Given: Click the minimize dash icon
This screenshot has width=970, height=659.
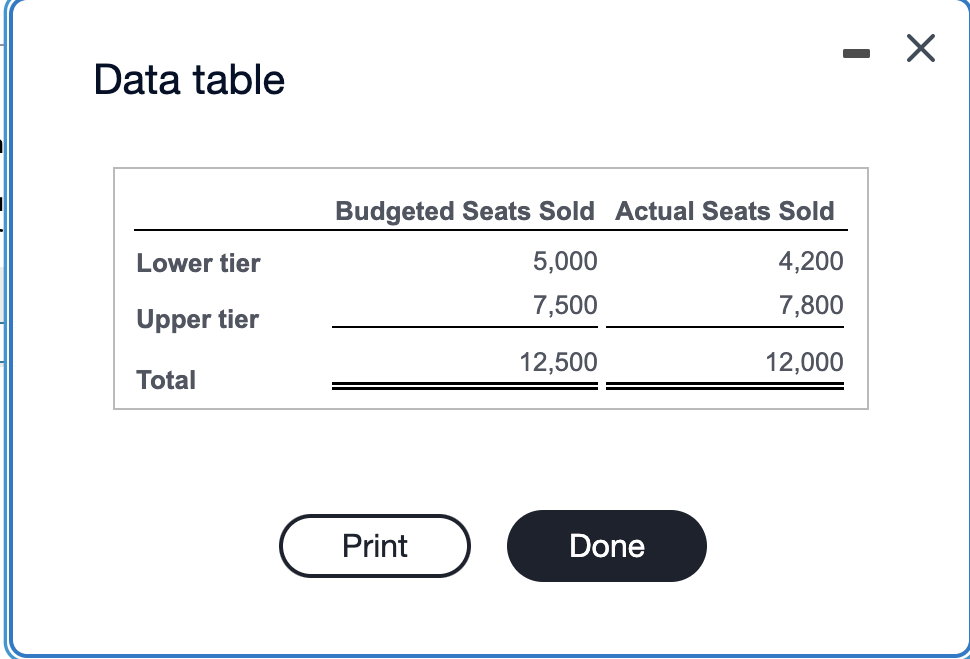Looking at the screenshot, I should pyautogui.click(x=856, y=55).
